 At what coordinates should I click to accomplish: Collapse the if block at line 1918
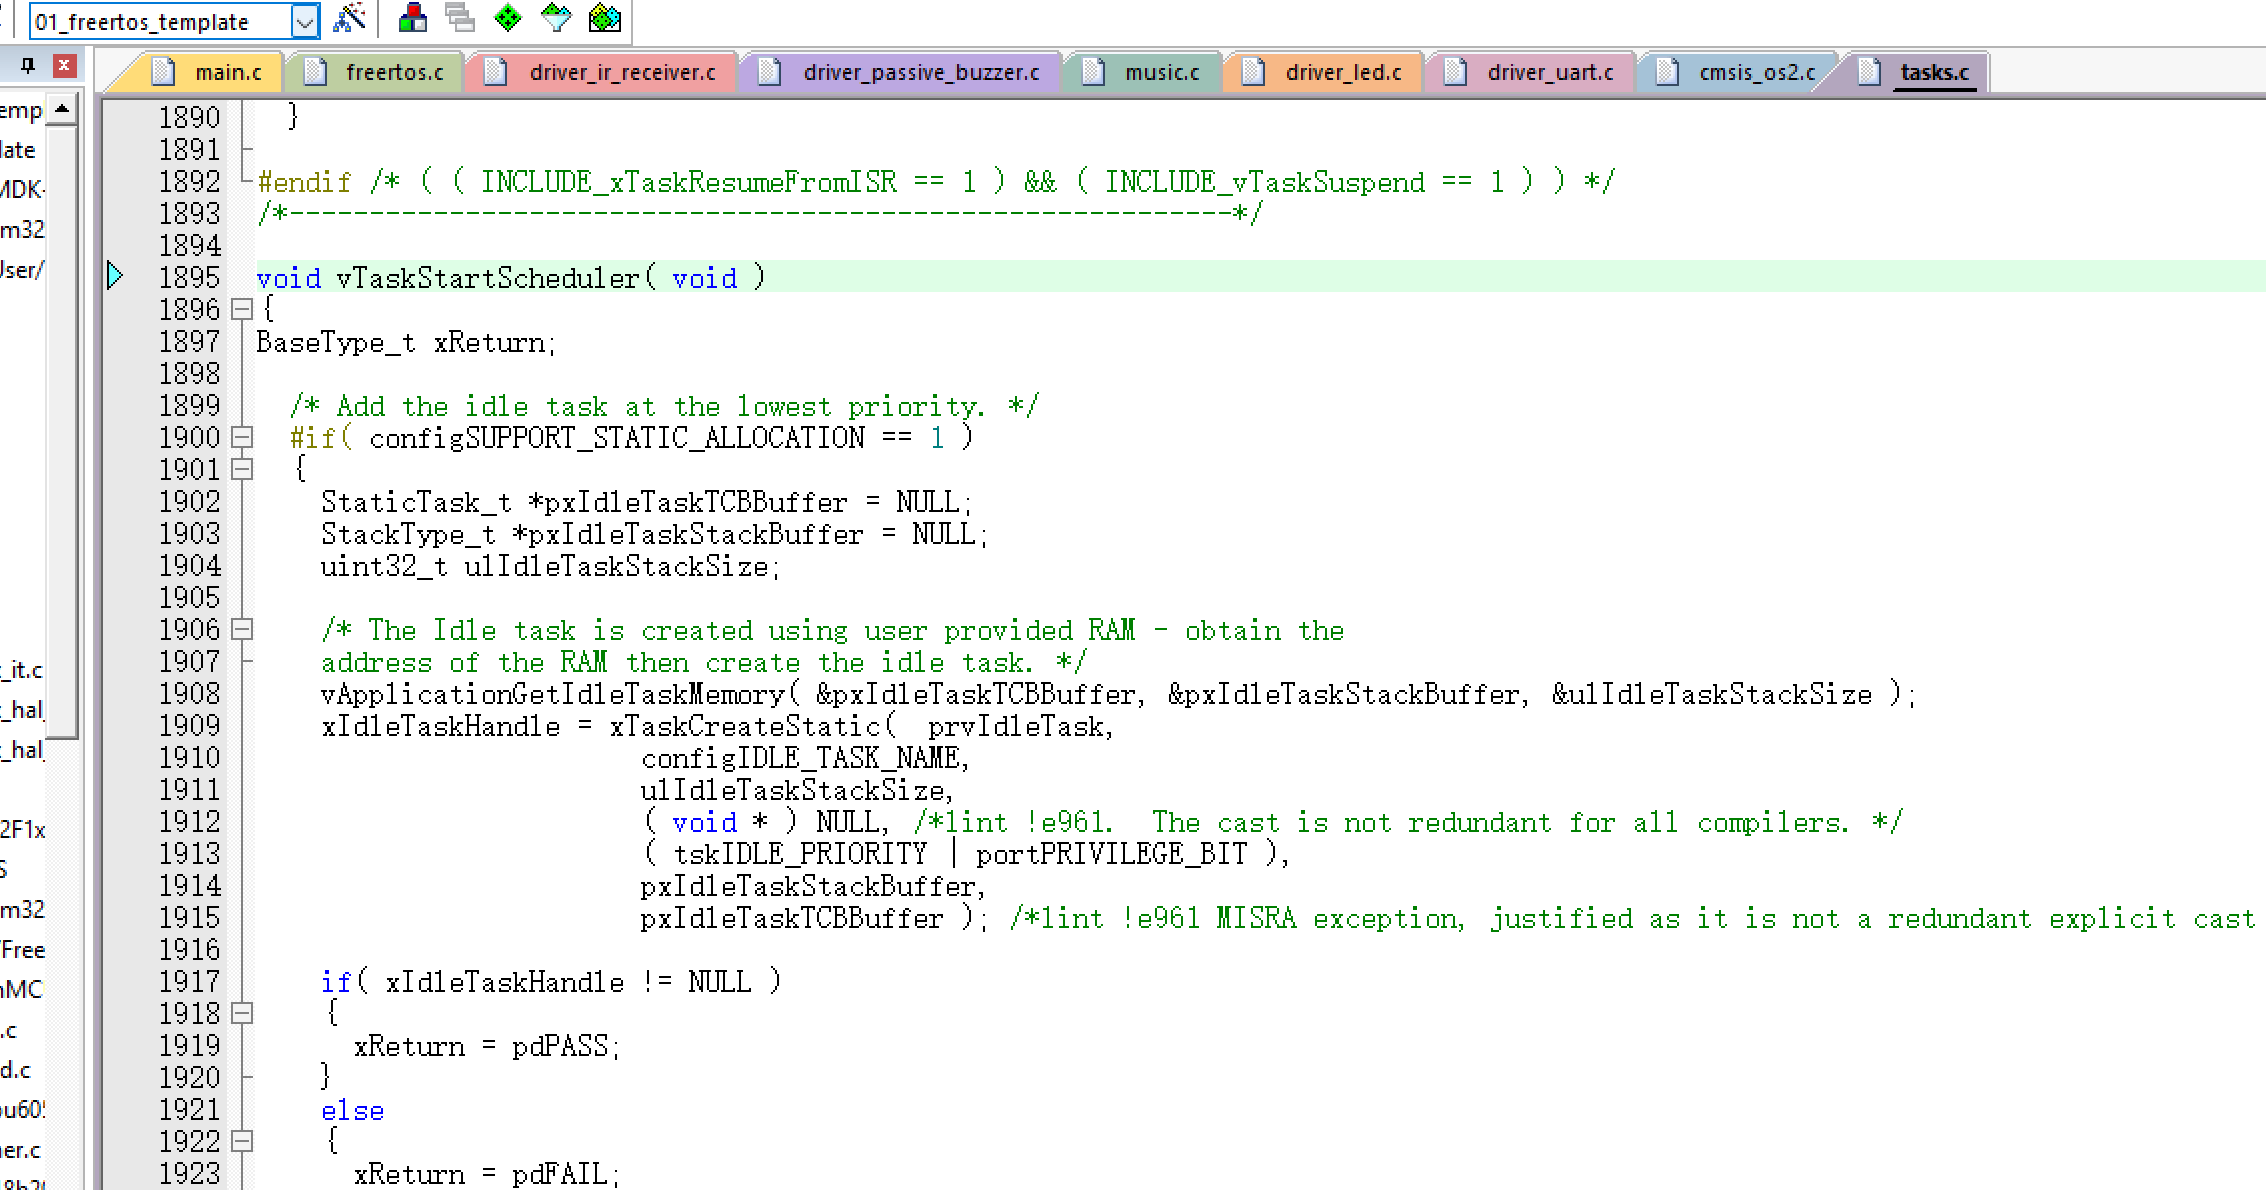(241, 1014)
